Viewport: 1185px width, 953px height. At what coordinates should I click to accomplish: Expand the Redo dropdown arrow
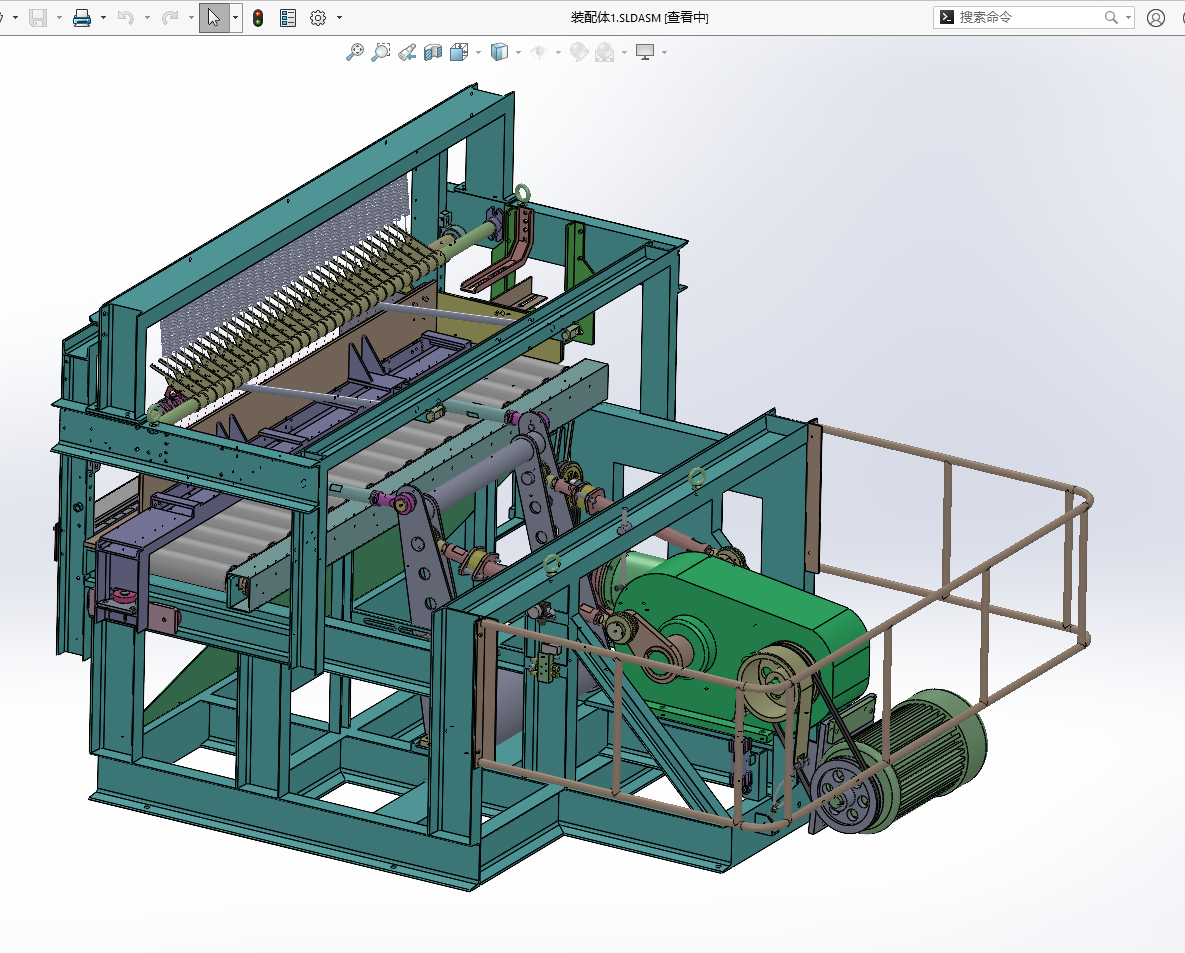191,17
